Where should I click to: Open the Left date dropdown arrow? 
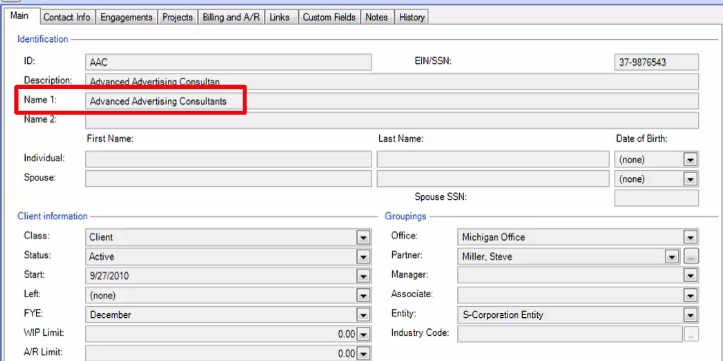(363, 296)
